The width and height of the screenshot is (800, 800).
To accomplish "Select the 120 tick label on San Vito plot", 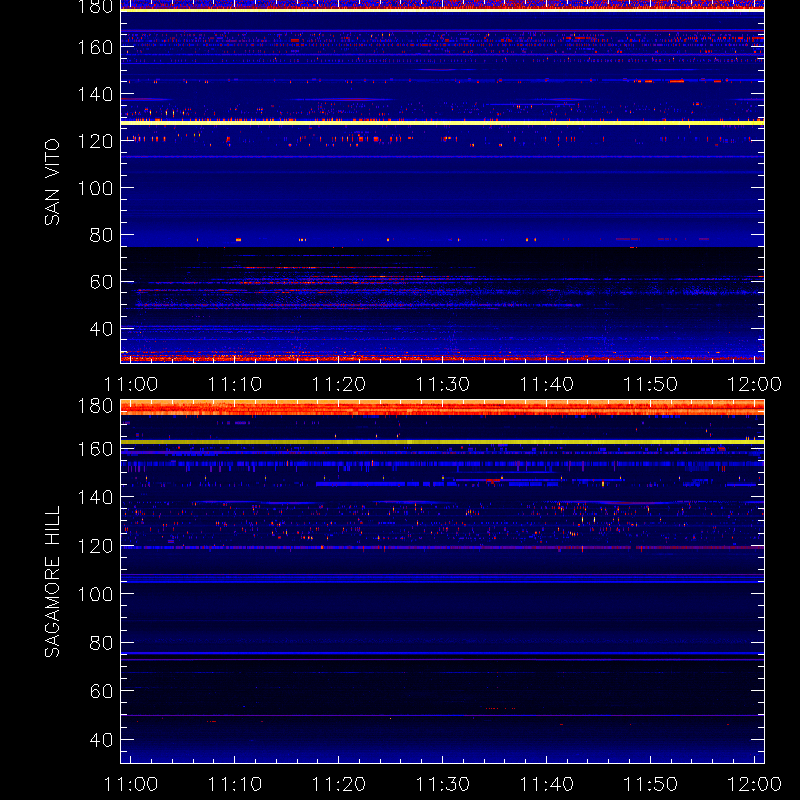I will point(95,141).
